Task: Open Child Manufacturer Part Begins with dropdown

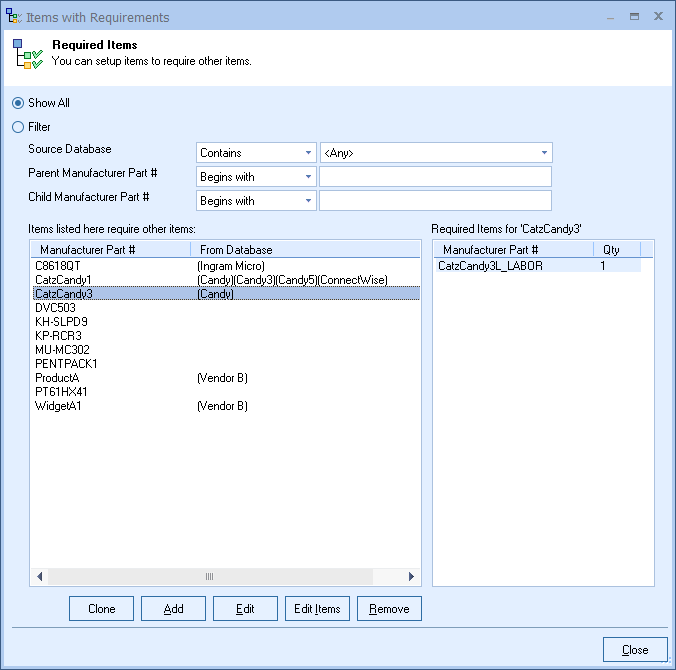Action: (256, 201)
